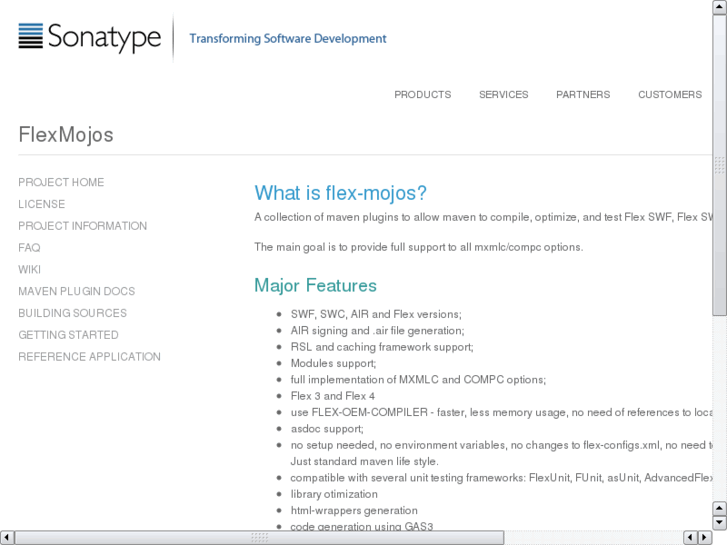
Task: Click the horizontal scrollbar right arrow
Action: point(706,538)
